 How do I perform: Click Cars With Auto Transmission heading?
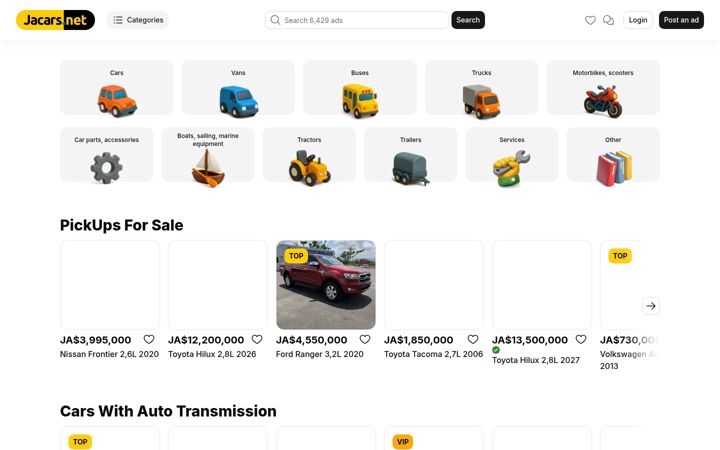tap(168, 411)
